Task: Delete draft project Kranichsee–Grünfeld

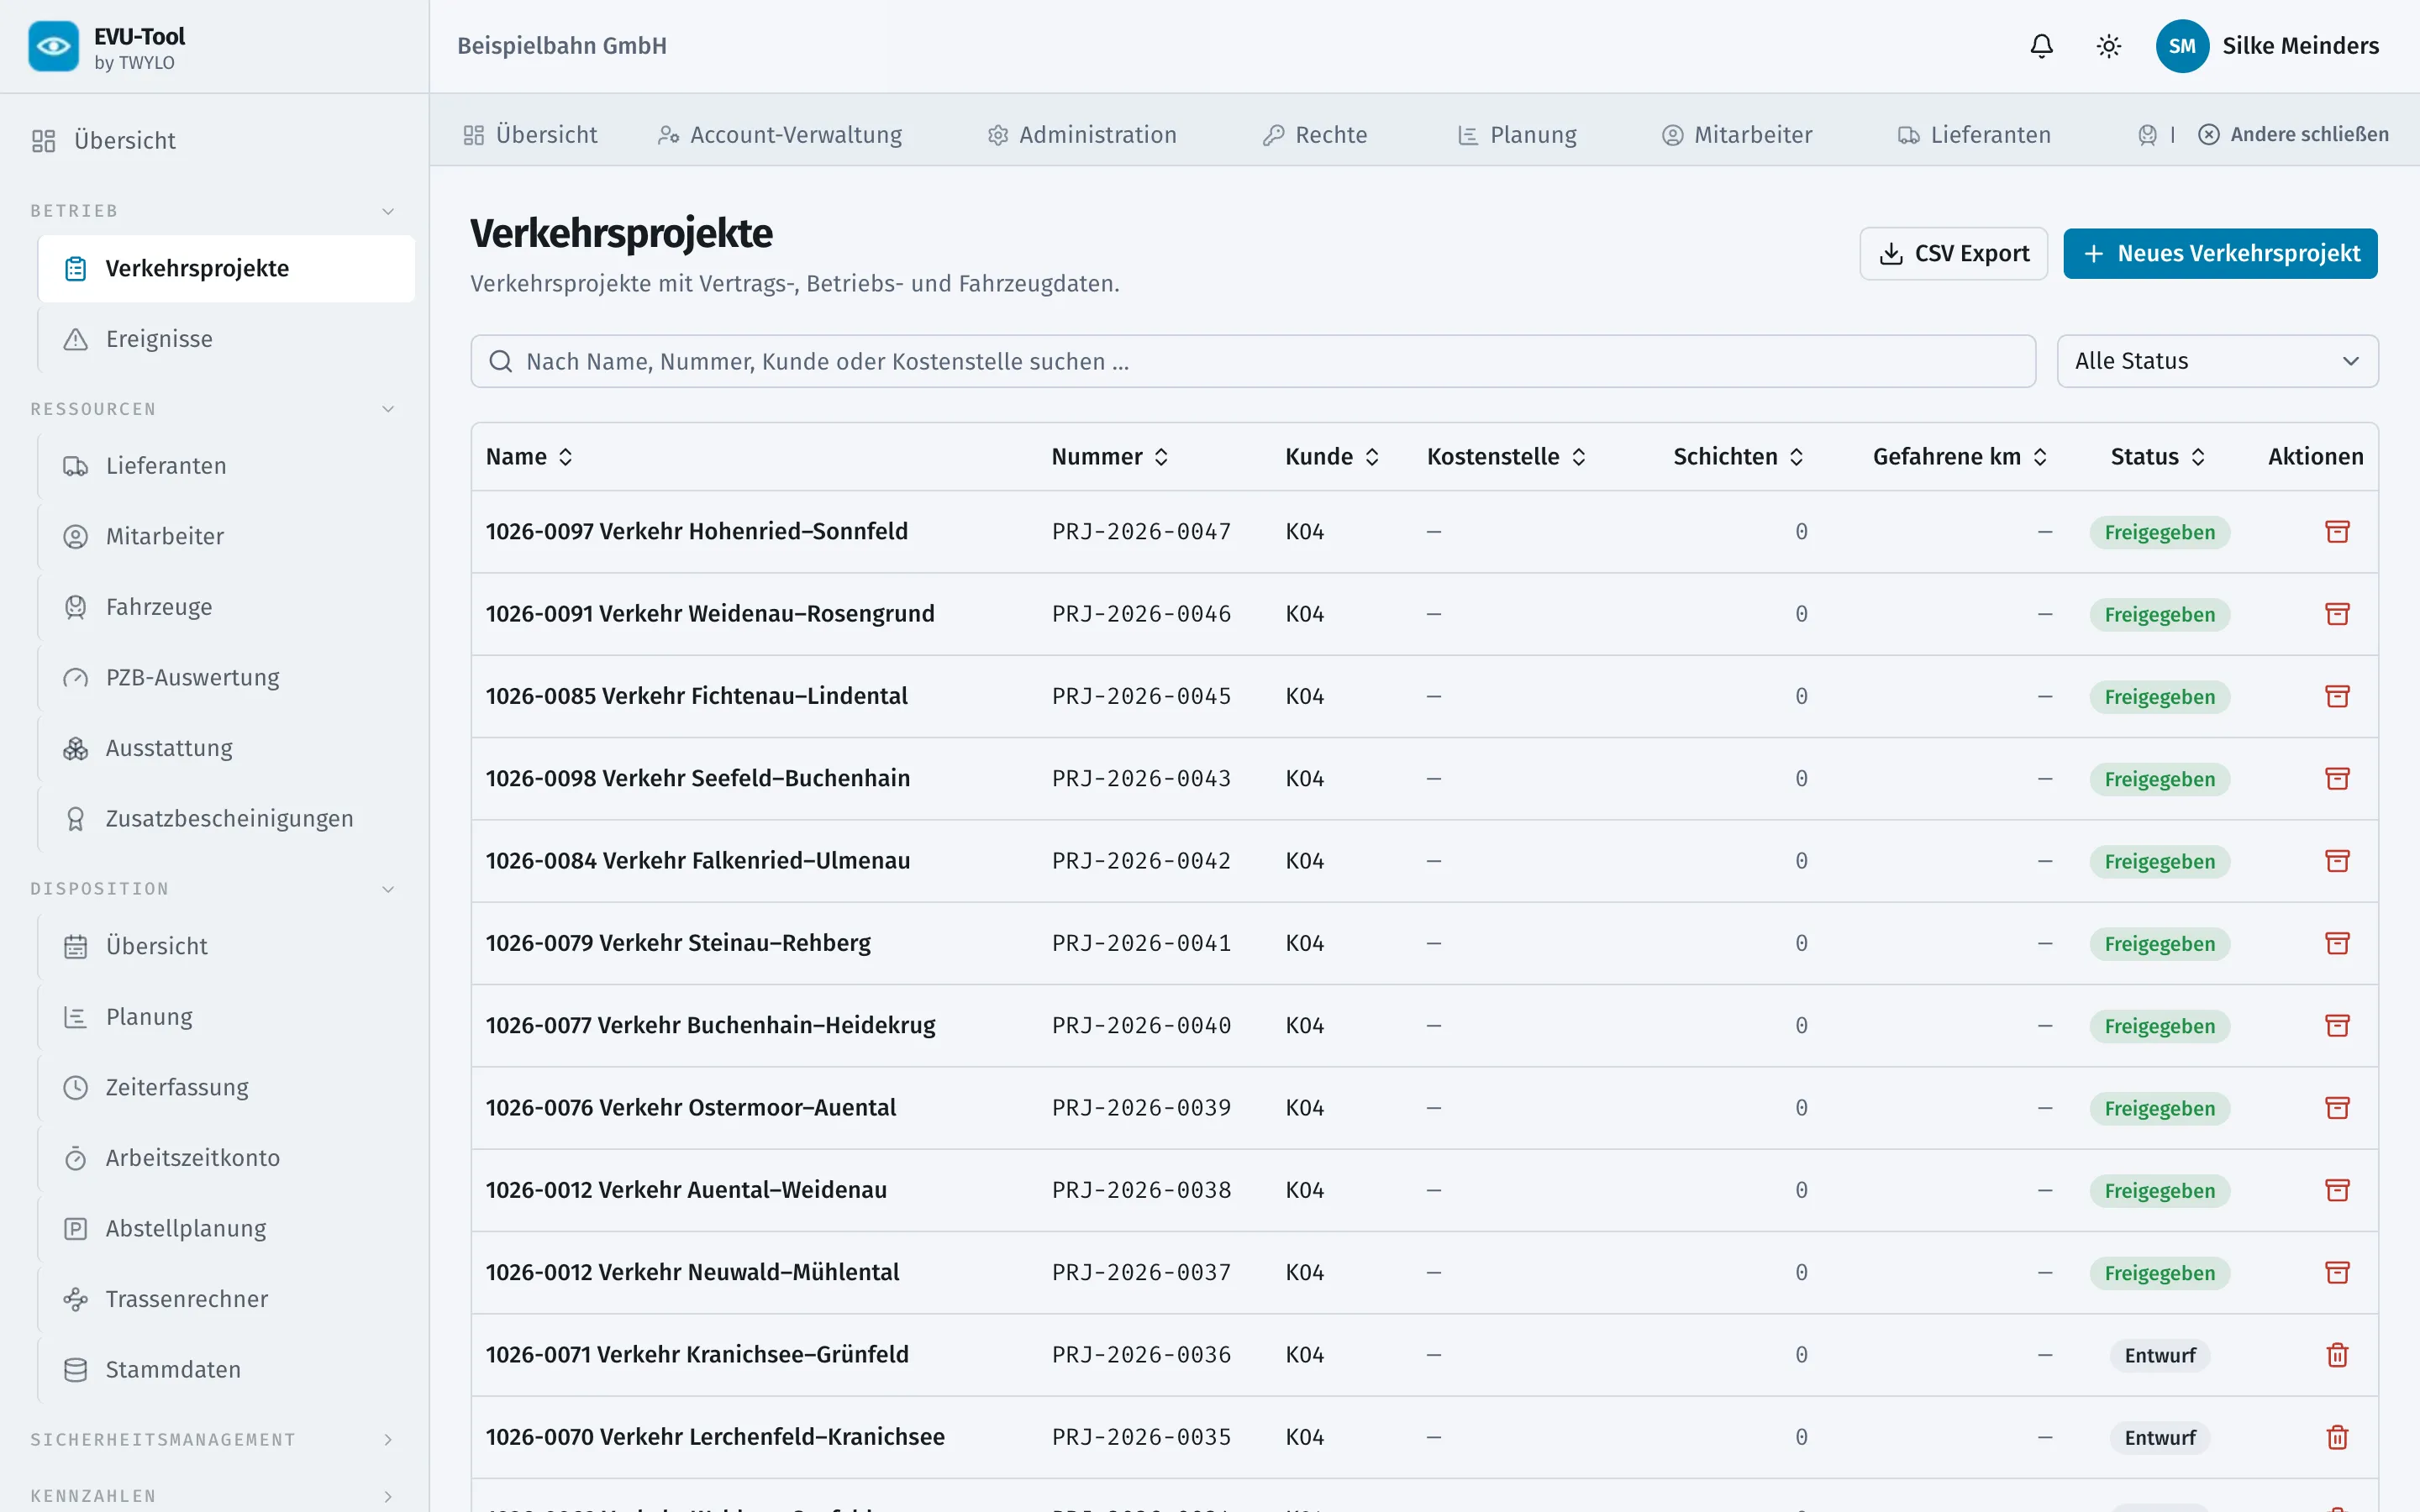Action: [x=2337, y=1355]
